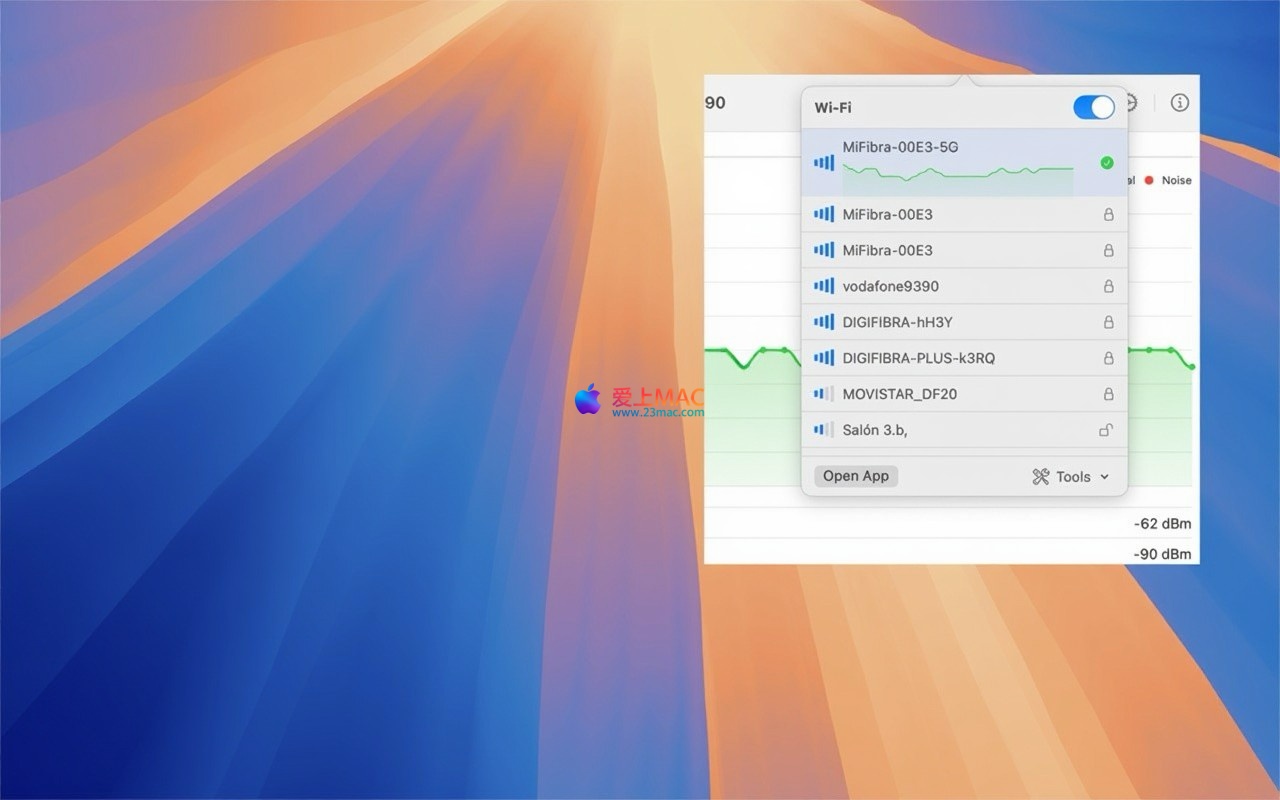Click the open padlock icon beside Salón 3.b
The width and height of the screenshot is (1280, 800).
(x=1107, y=430)
